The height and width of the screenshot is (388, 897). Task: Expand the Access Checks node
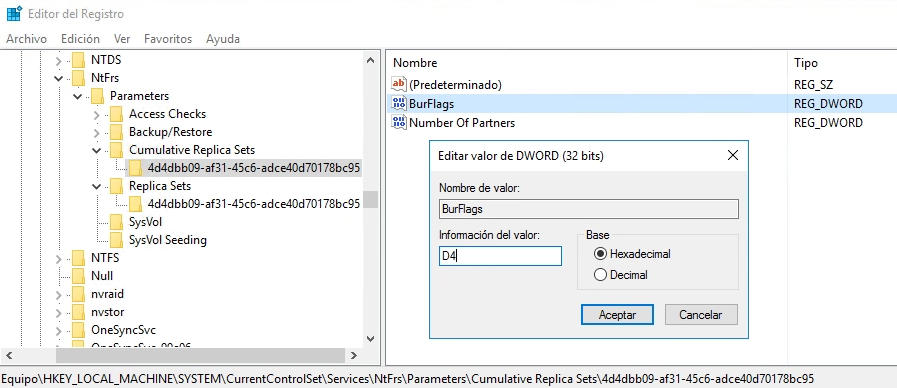pos(97,114)
